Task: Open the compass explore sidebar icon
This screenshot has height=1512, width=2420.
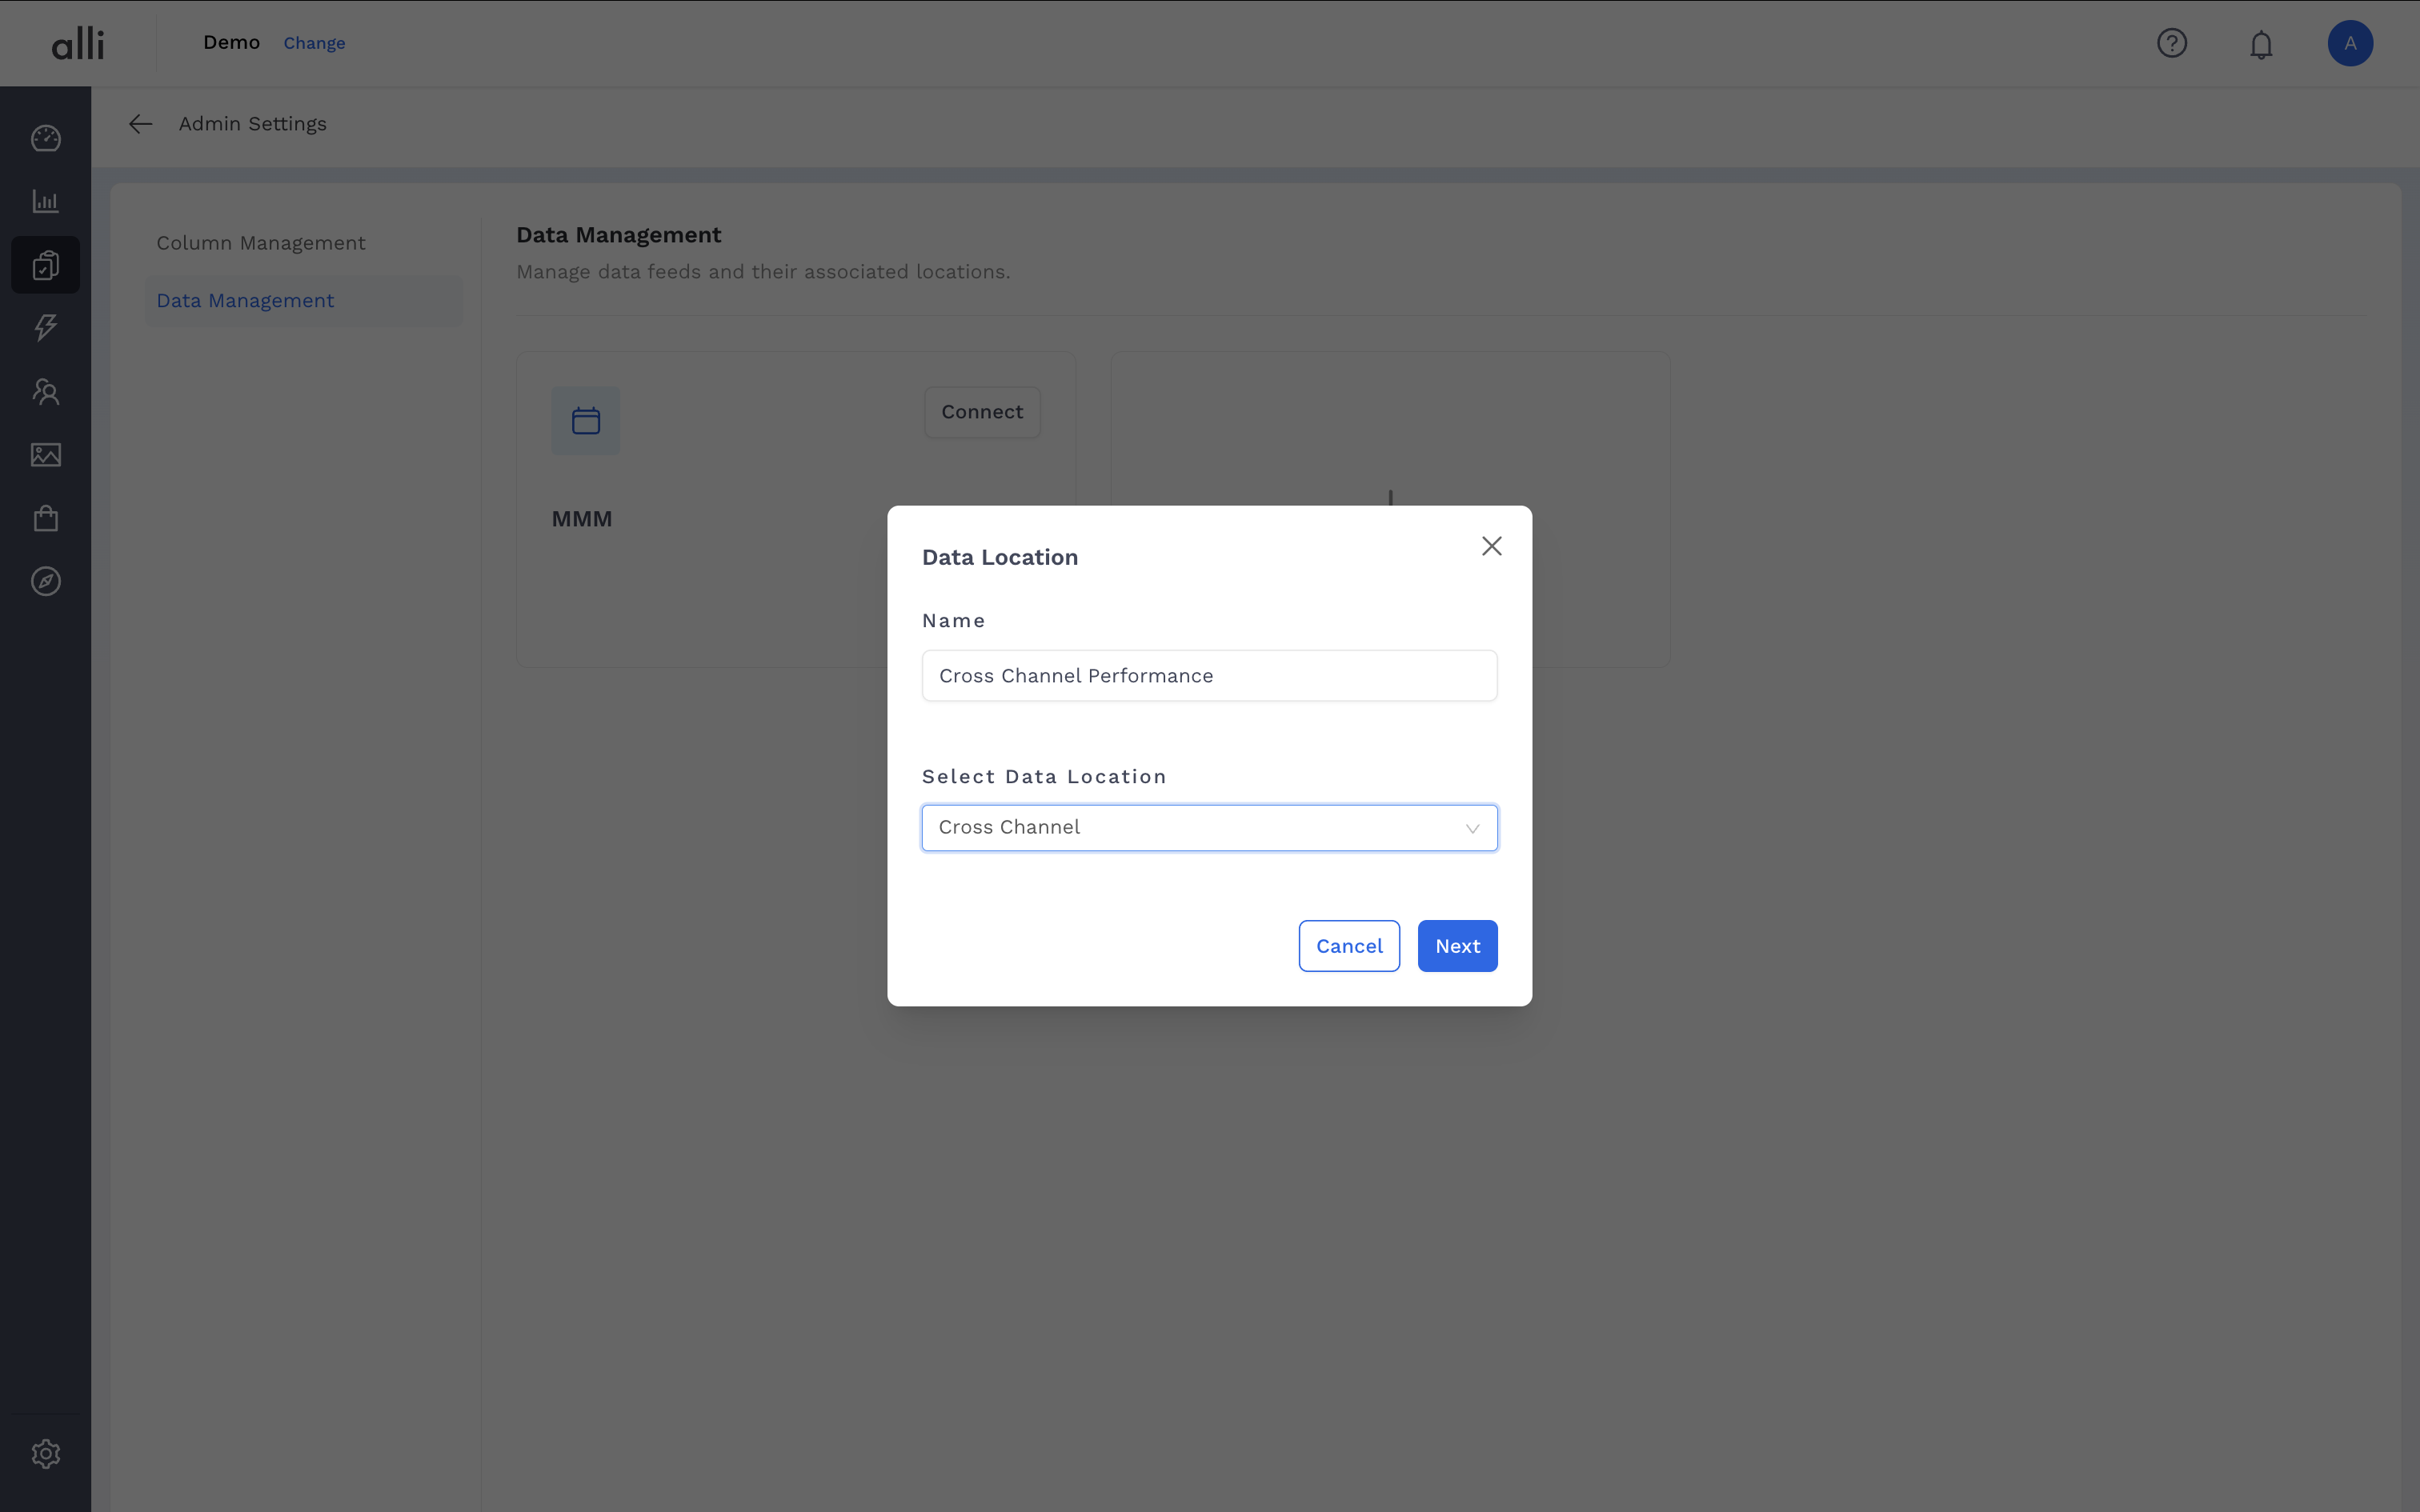Action: click(46, 581)
